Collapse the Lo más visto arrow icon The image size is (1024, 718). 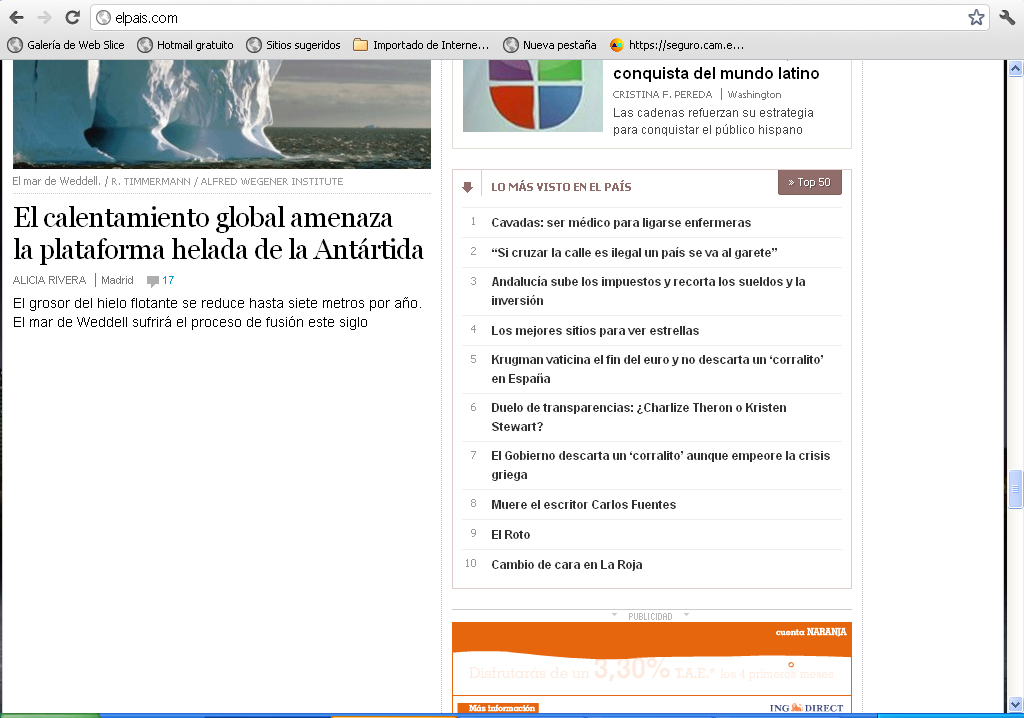click(x=467, y=187)
